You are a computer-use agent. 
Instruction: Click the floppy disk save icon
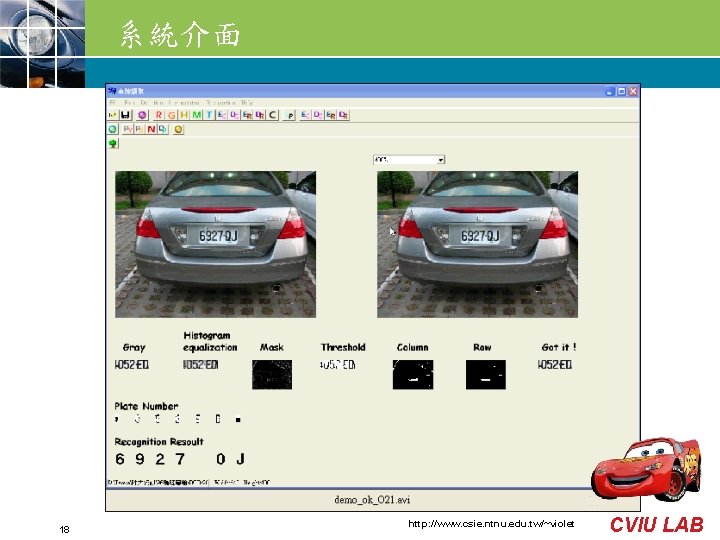point(125,115)
